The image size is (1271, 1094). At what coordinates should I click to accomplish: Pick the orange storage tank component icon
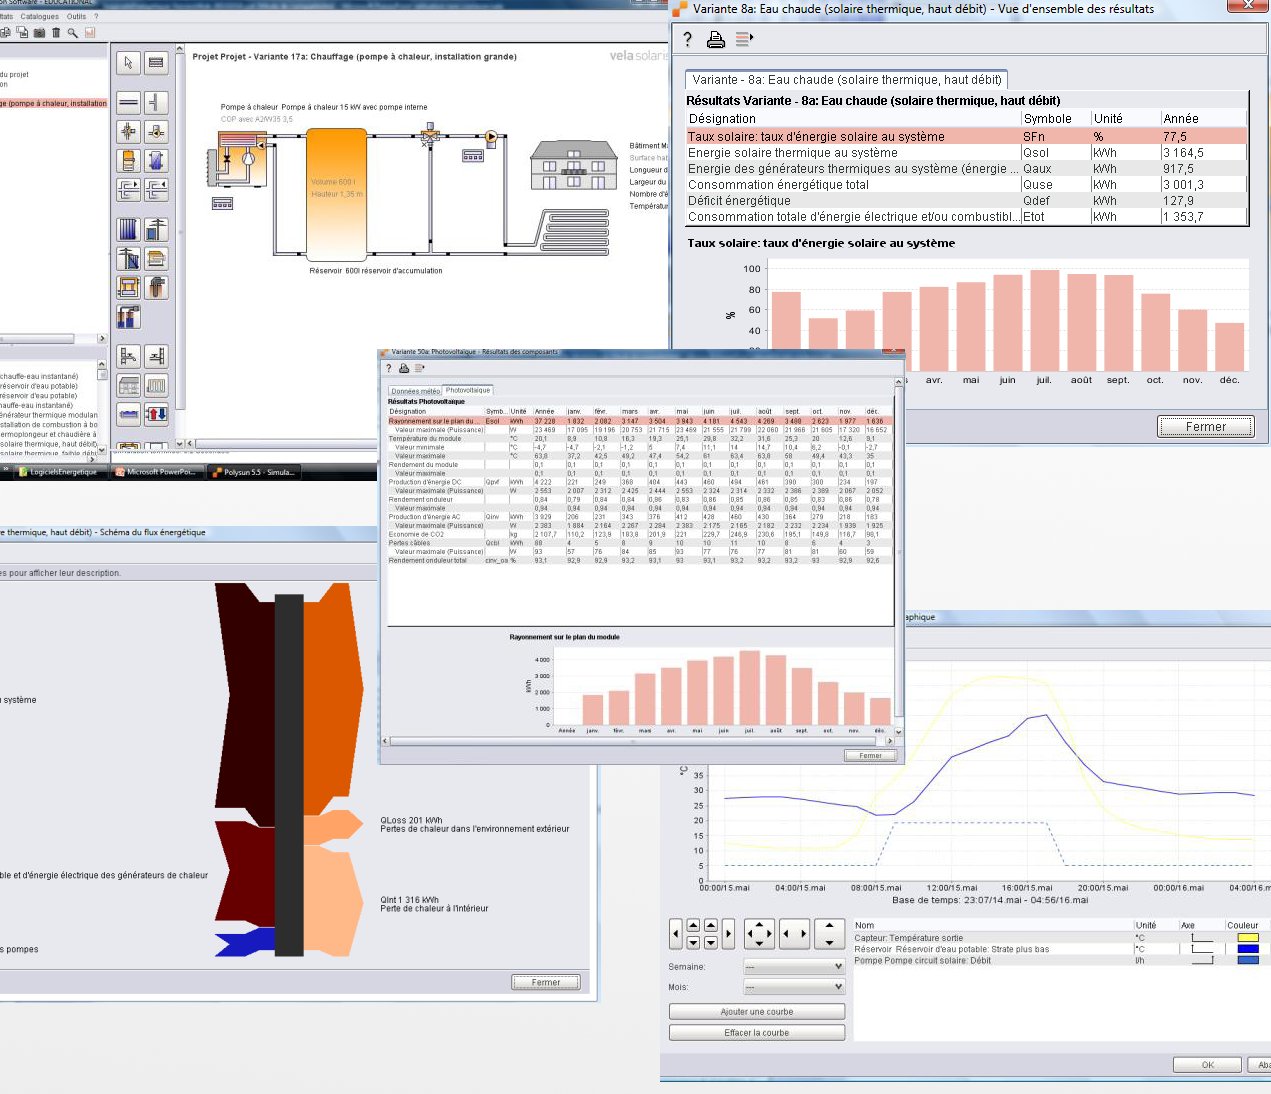[x=128, y=160]
